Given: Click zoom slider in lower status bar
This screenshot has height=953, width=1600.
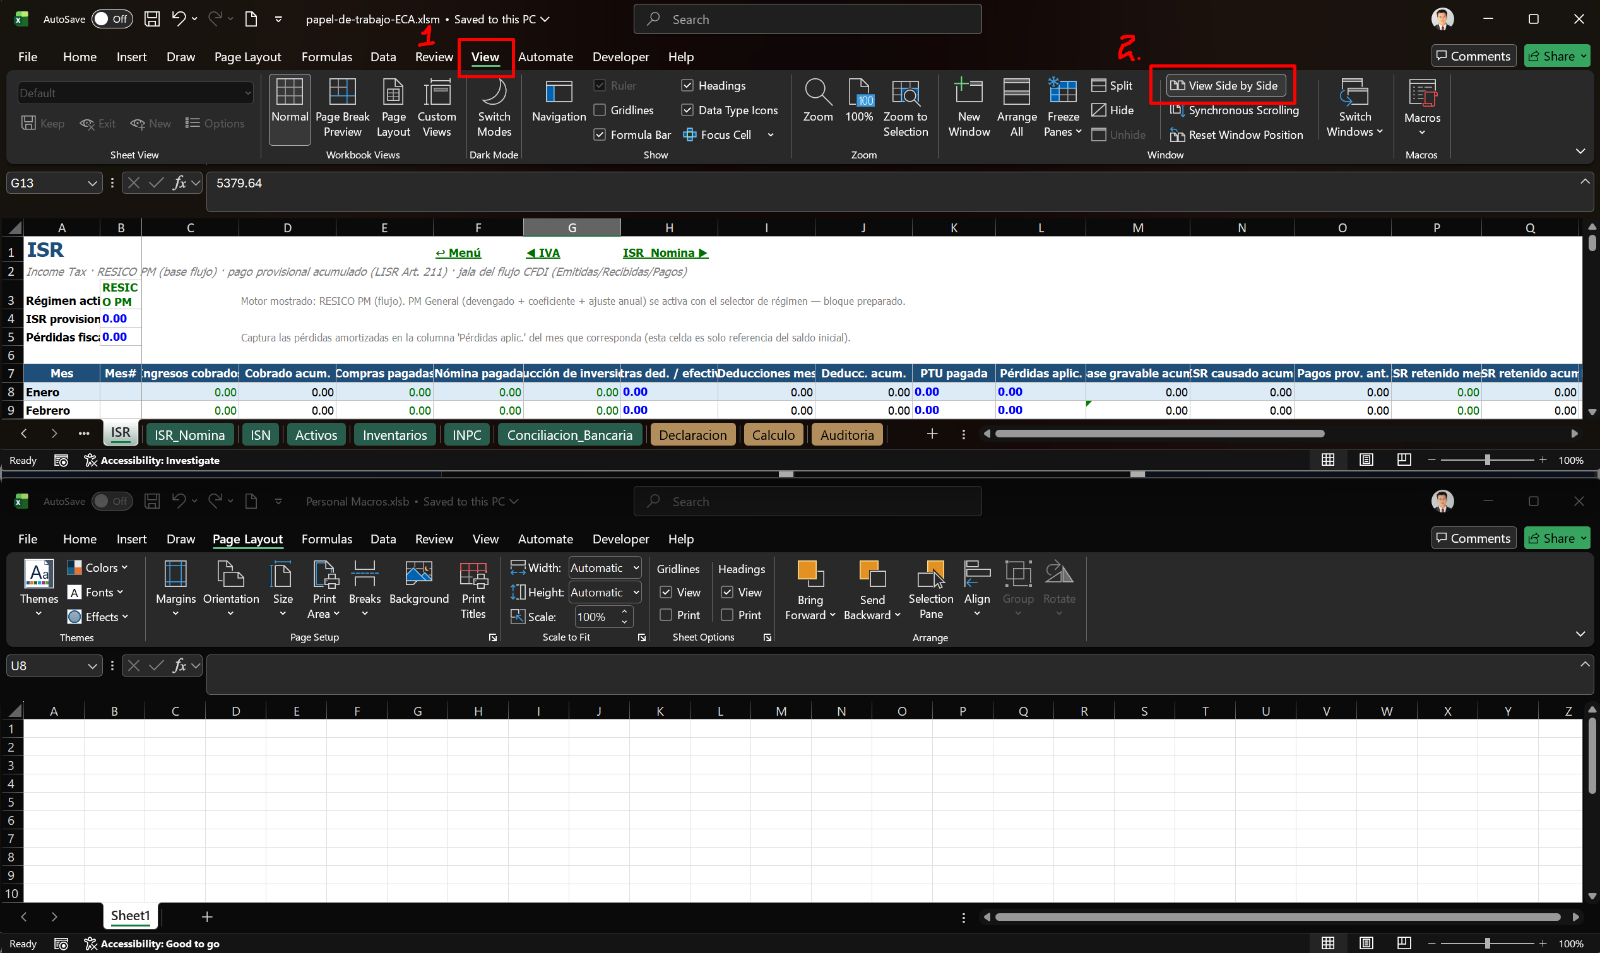Looking at the screenshot, I should tap(1487, 943).
